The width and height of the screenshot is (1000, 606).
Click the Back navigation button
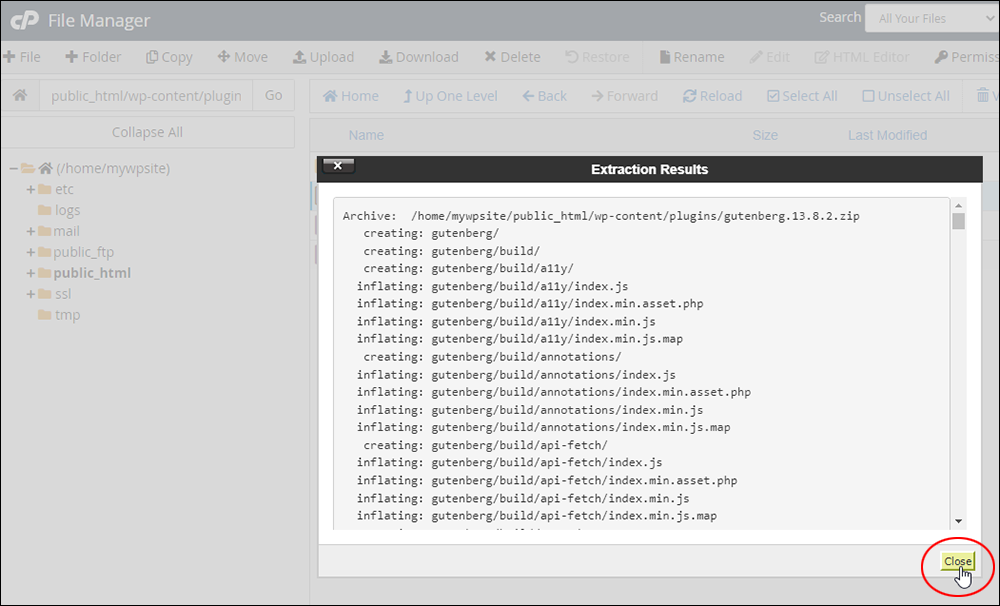pyautogui.click(x=545, y=96)
